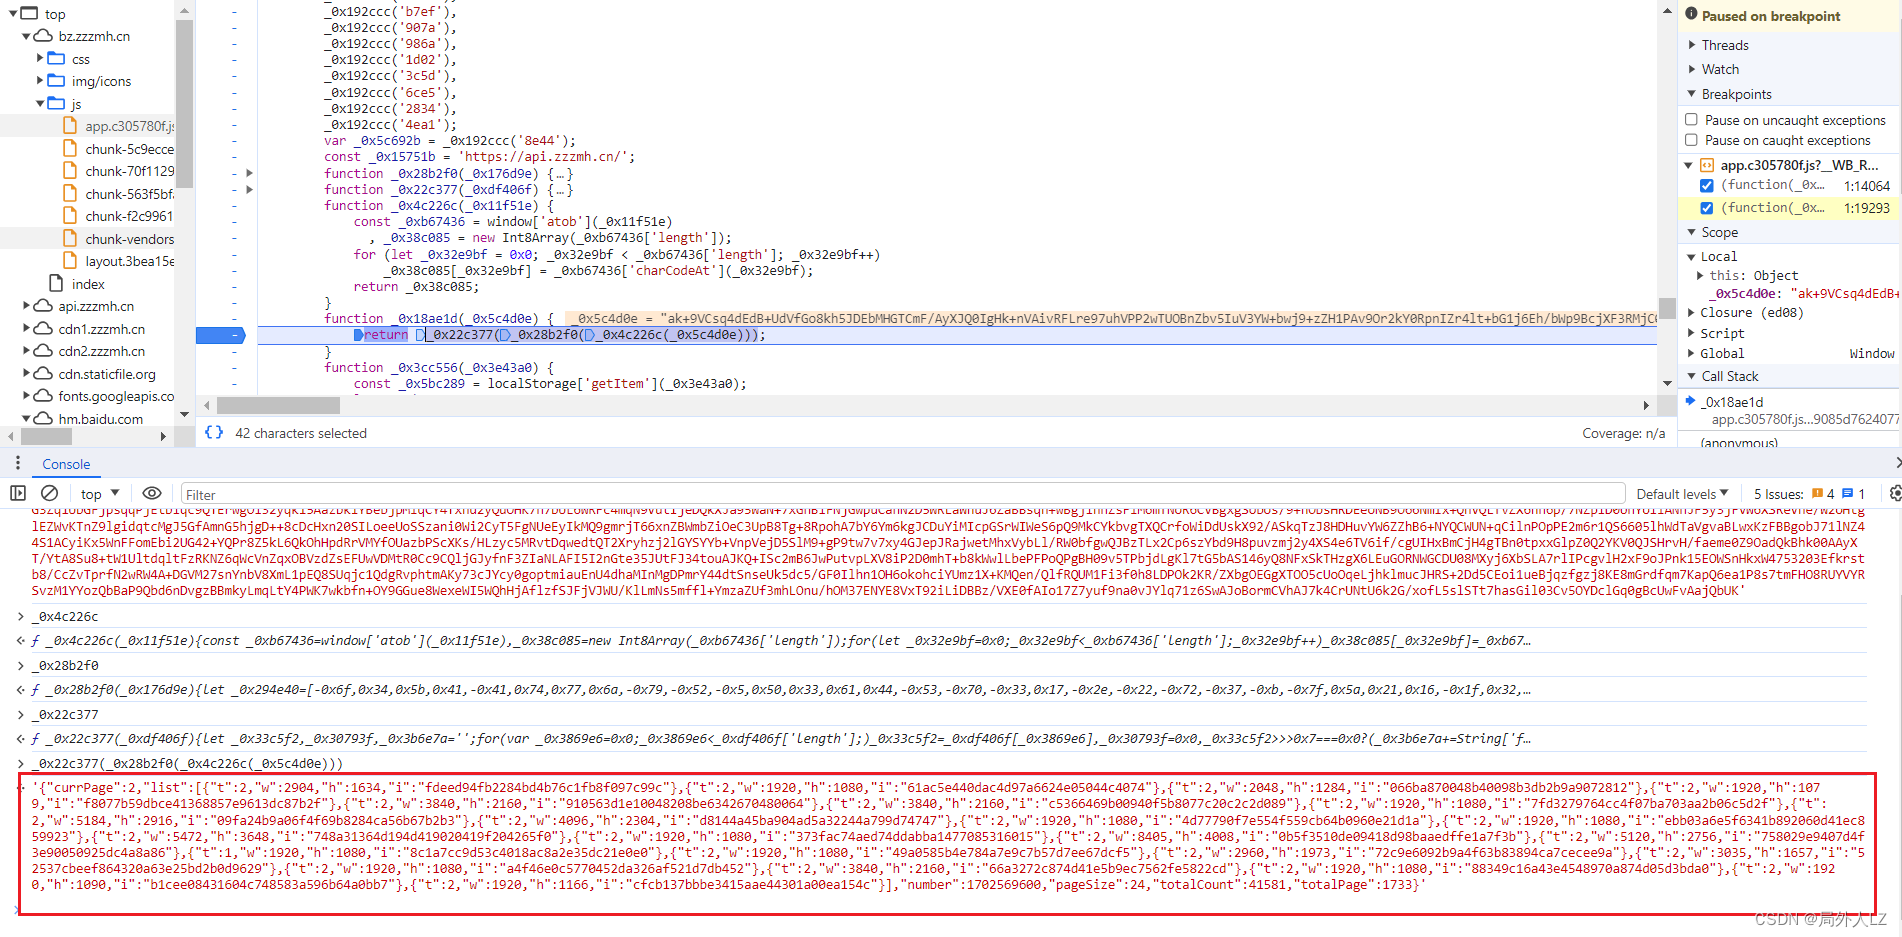Expand the Script scope

point(1691,333)
